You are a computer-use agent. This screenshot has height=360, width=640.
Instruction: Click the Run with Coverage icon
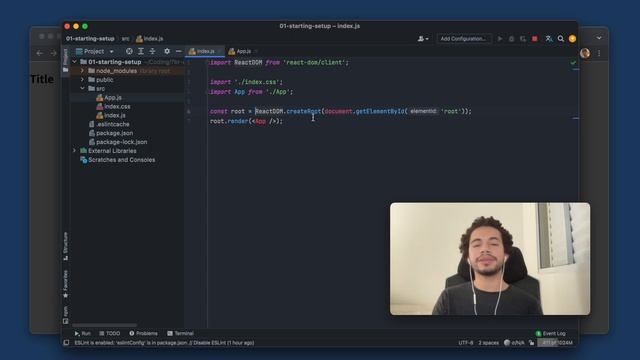click(523, 39)
